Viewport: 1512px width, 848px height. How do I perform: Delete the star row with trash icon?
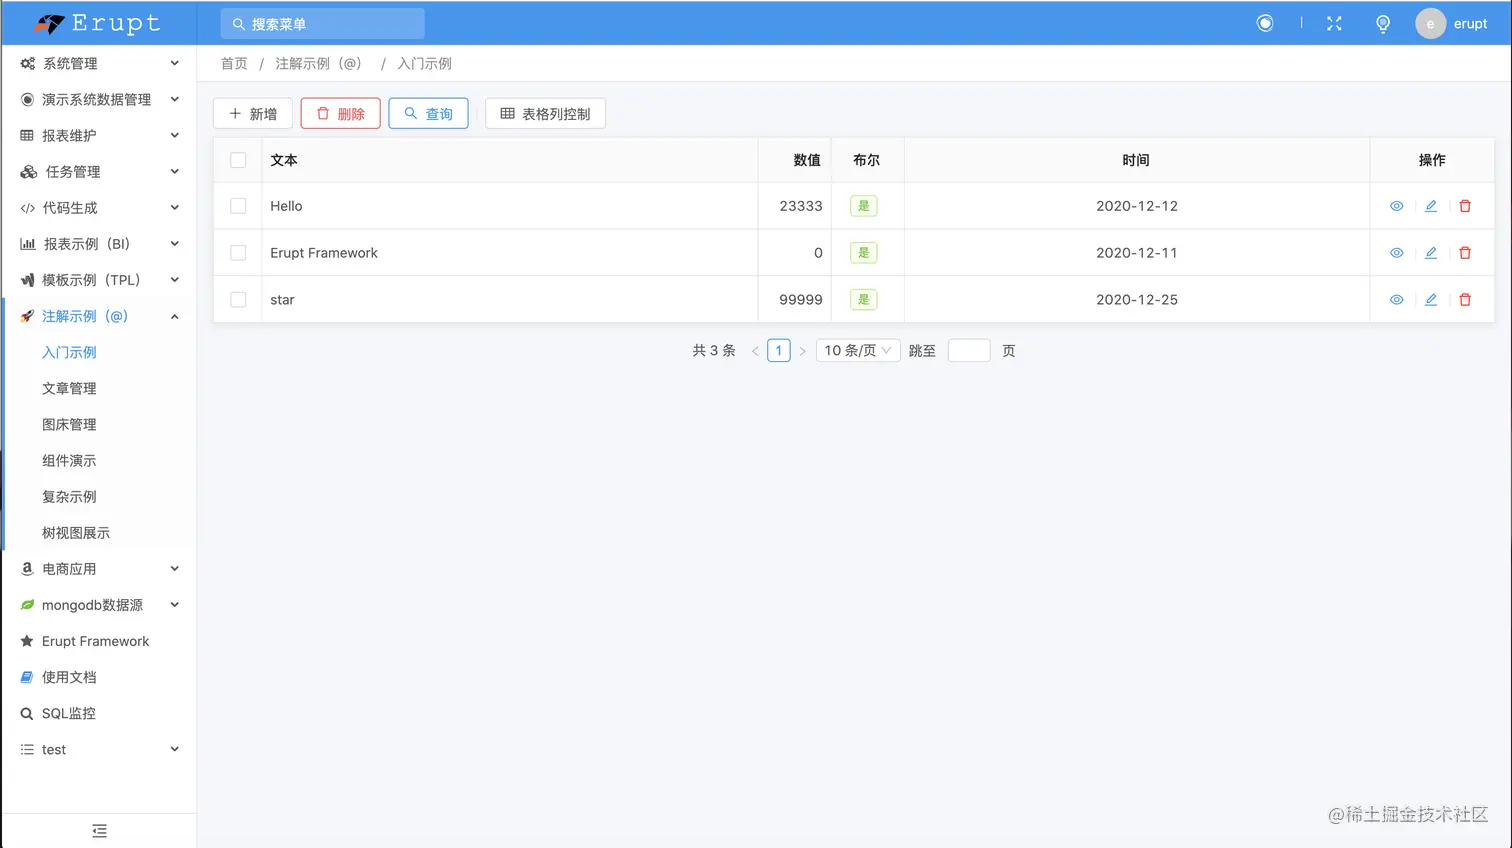click(x=1465, y=300)
